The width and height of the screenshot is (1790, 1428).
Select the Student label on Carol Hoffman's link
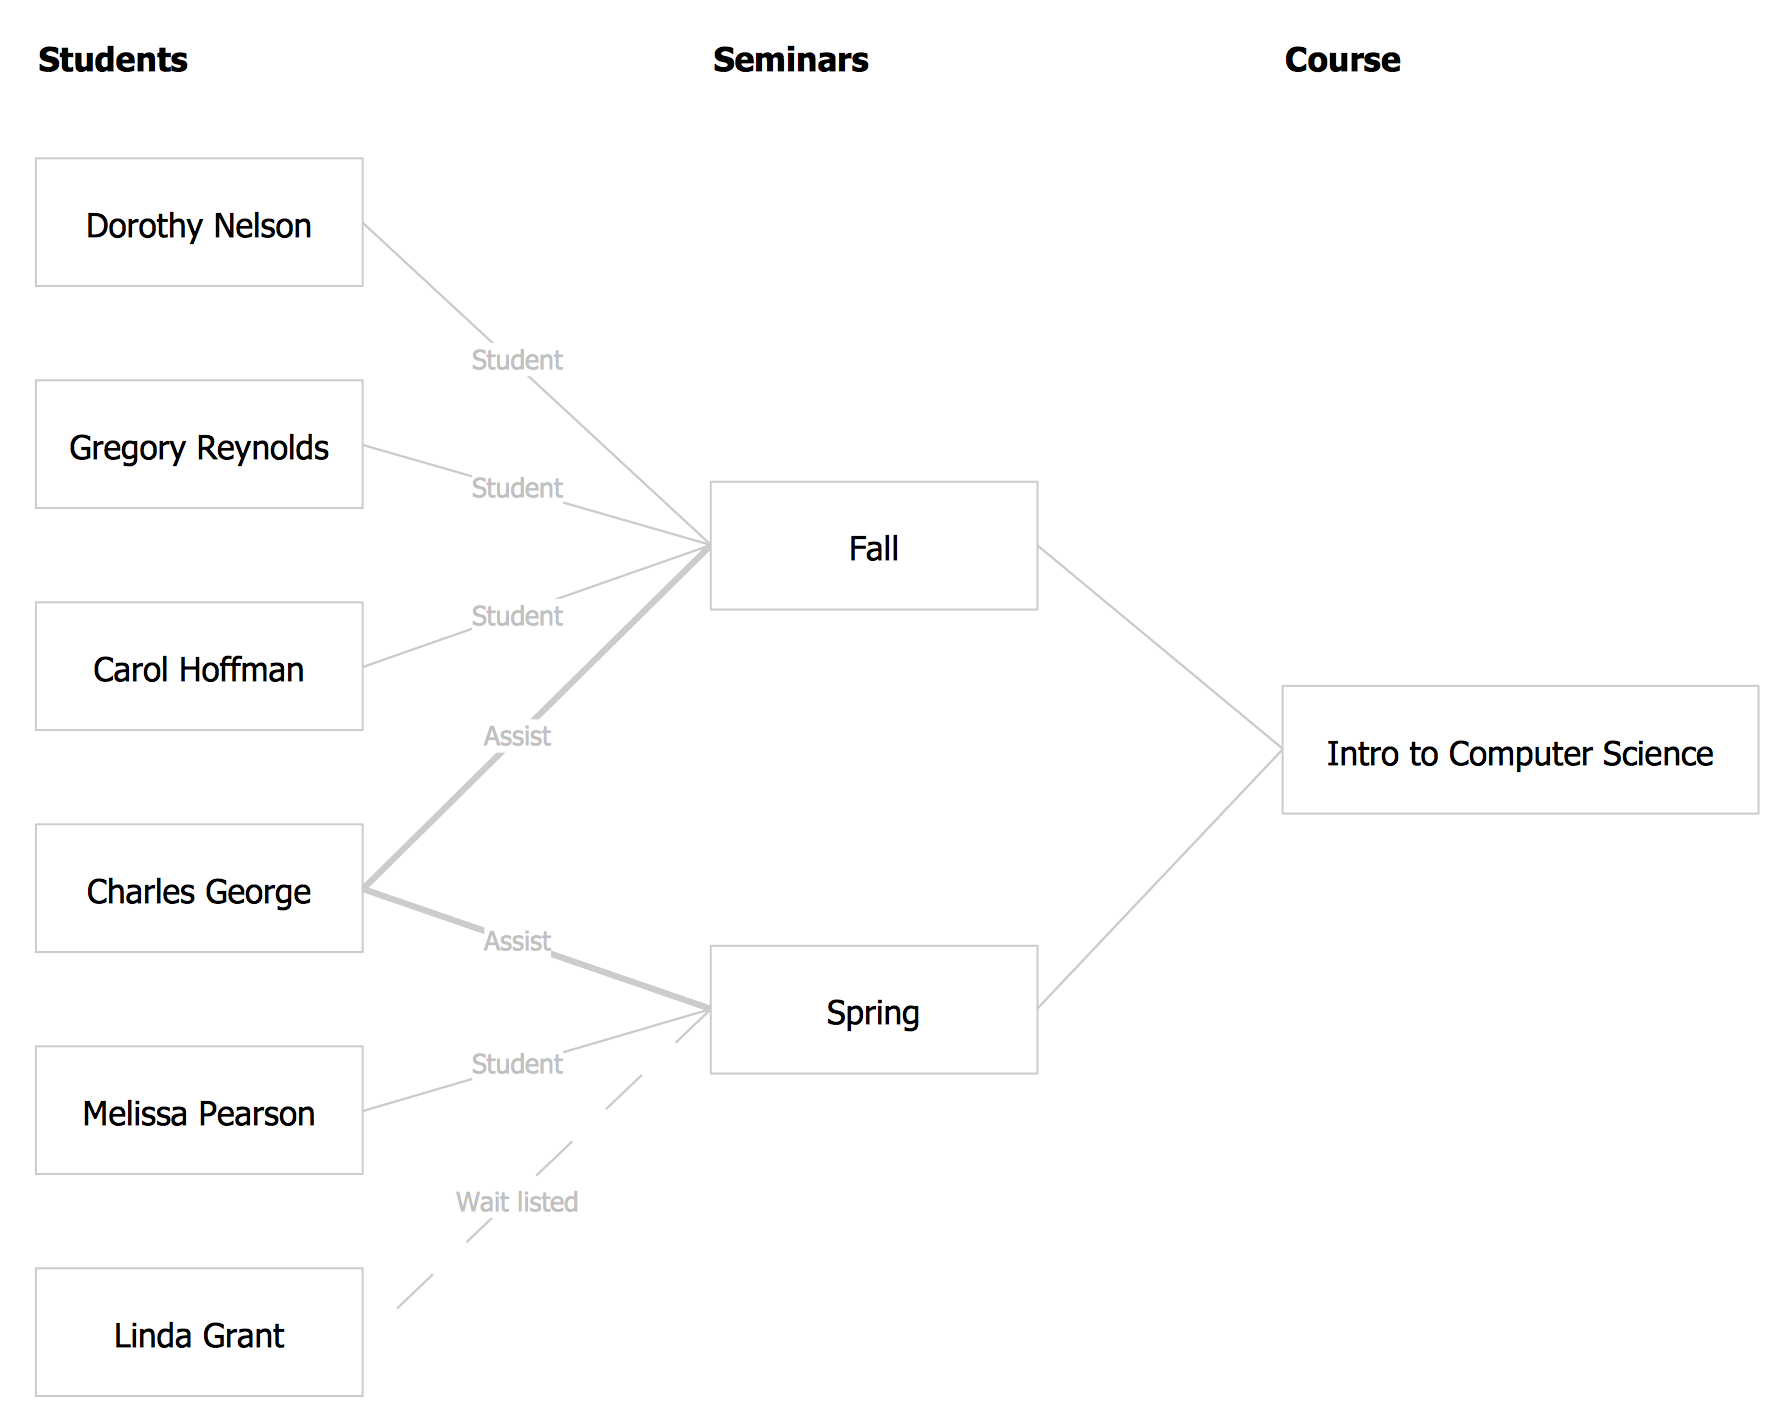[x=517, y=616]
